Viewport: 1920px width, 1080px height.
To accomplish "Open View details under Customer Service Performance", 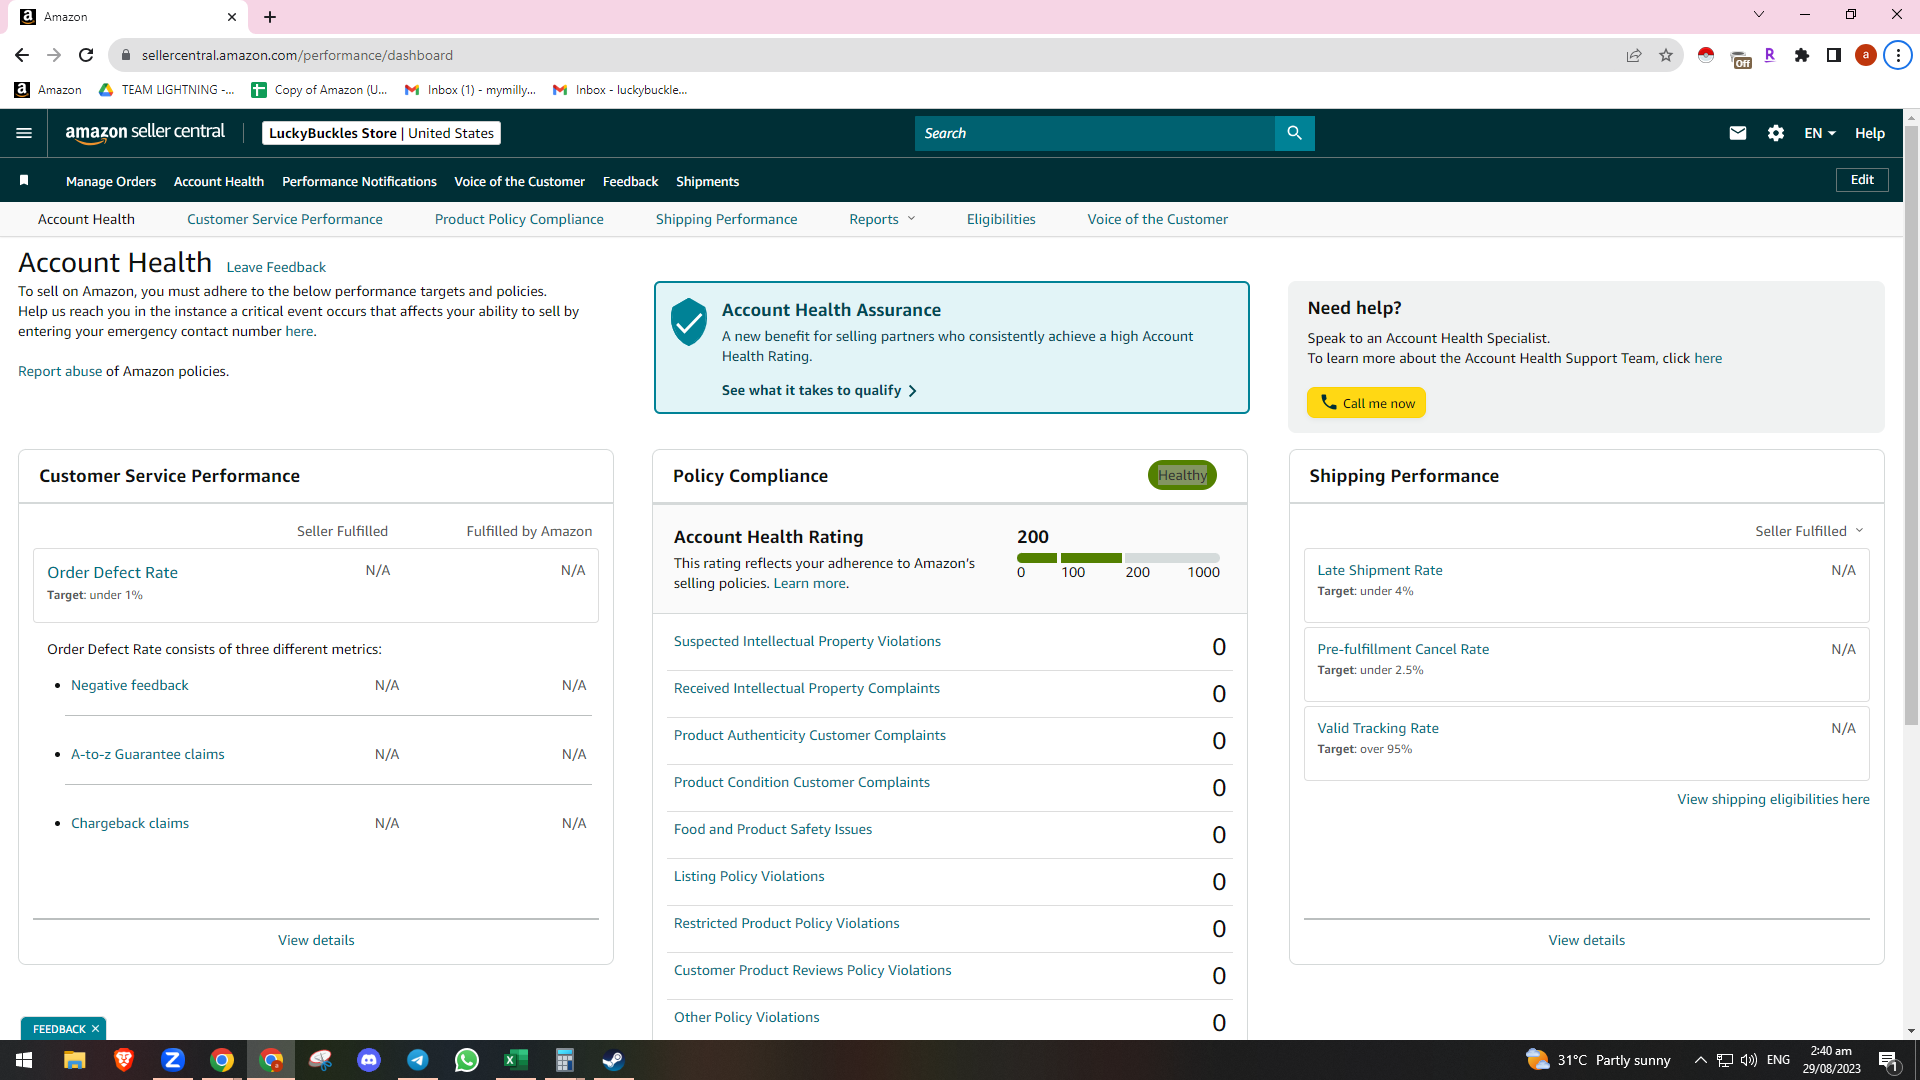I will point(316,940).
